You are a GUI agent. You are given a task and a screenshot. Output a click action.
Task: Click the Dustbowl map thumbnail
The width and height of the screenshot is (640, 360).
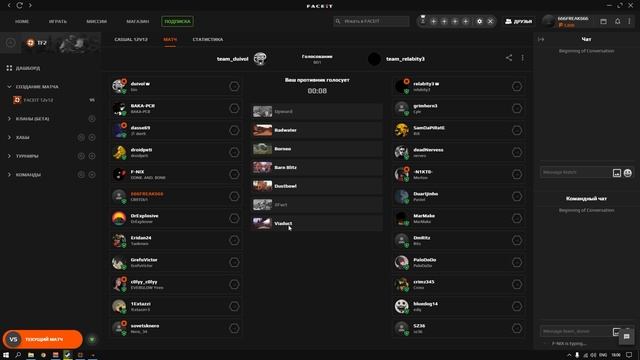click(x=262, y=186)
